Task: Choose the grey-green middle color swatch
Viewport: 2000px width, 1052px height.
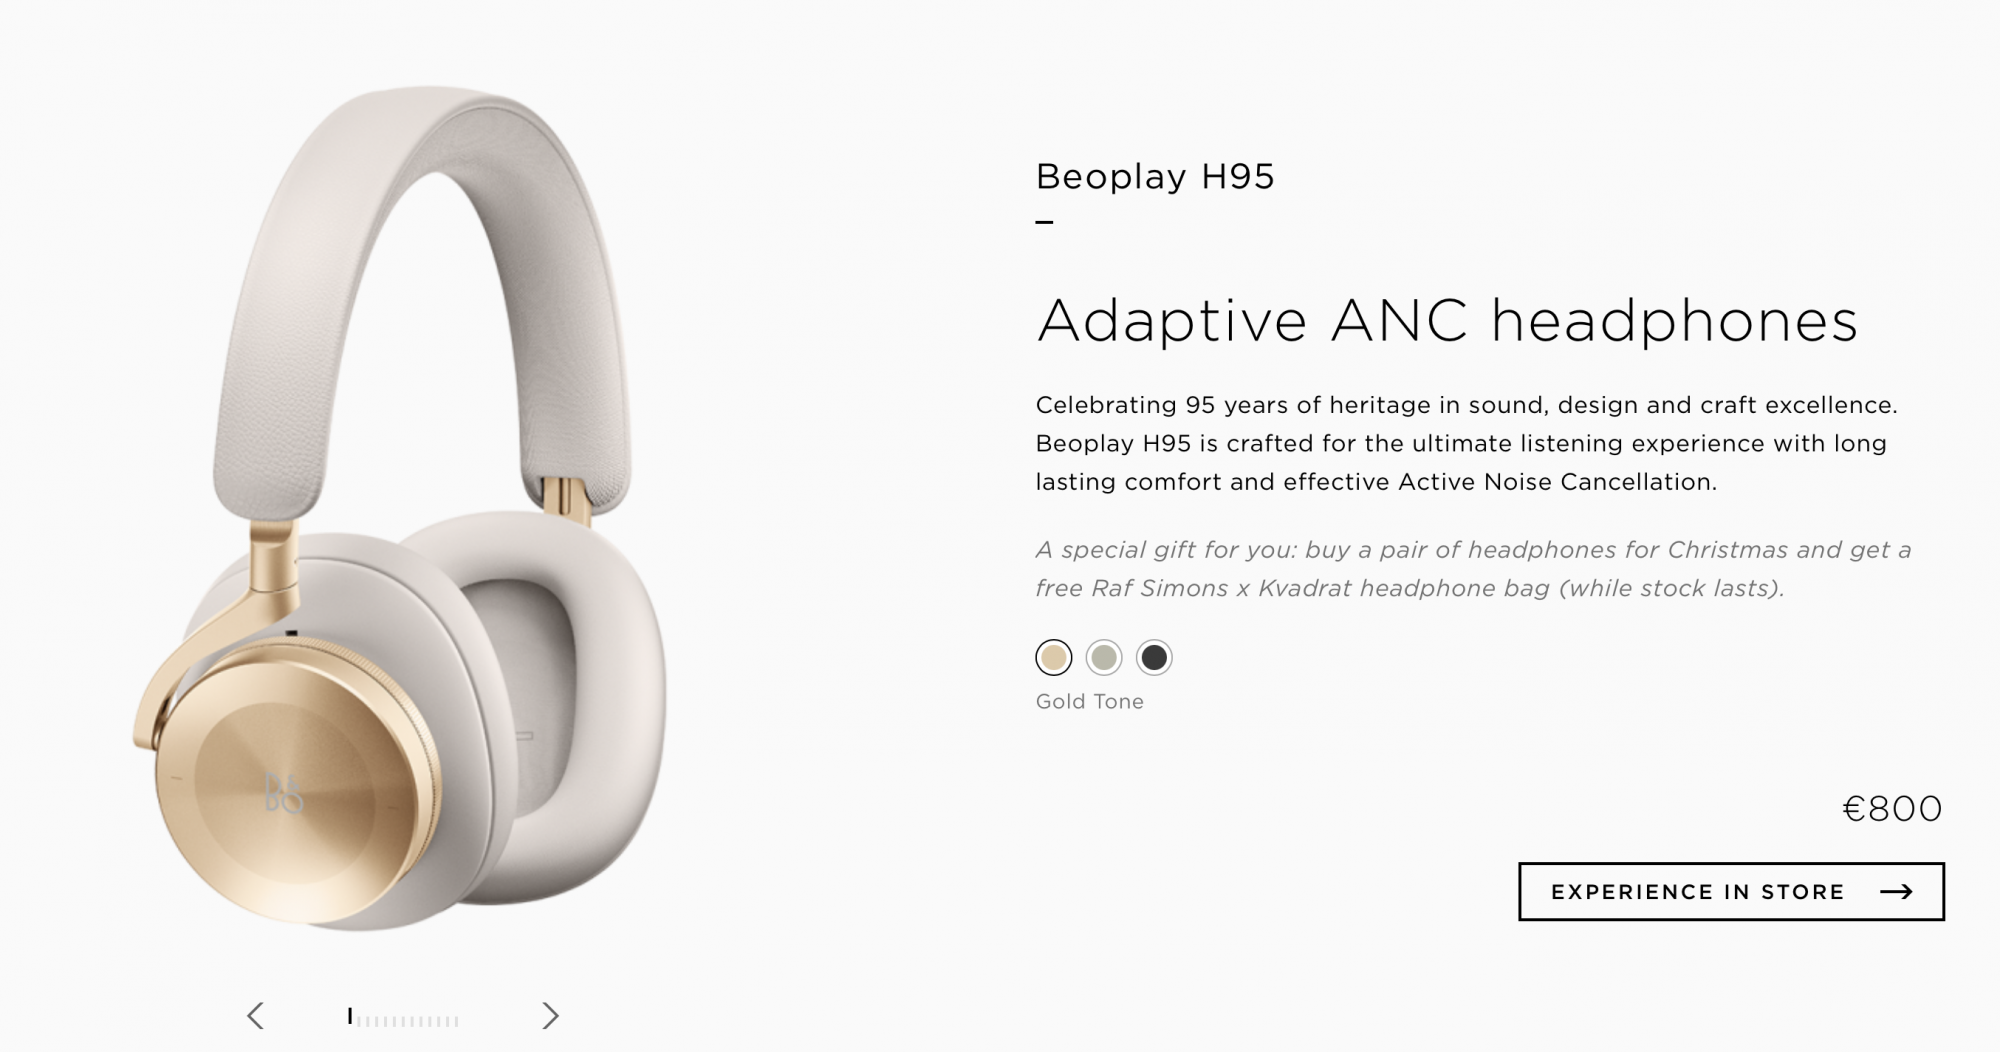Action: pyautogui.click(x=1104, y=657)
